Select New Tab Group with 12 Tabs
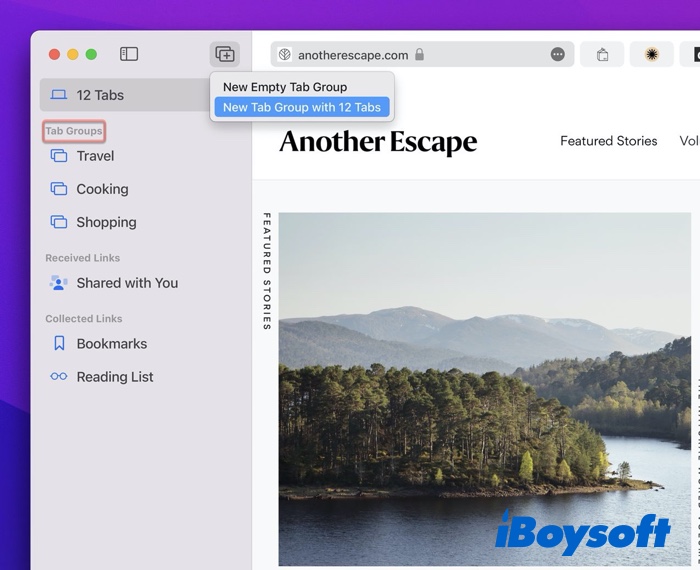 coord(302,108)
